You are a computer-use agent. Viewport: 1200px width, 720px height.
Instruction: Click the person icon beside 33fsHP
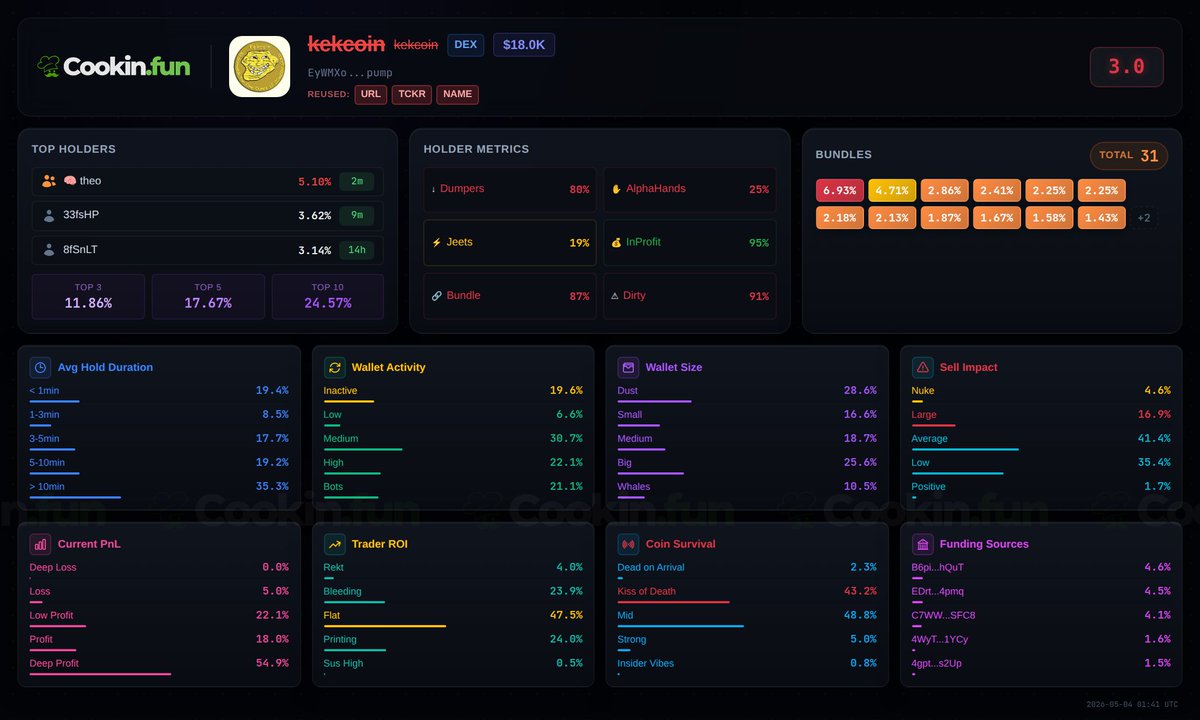click(49, 215)
